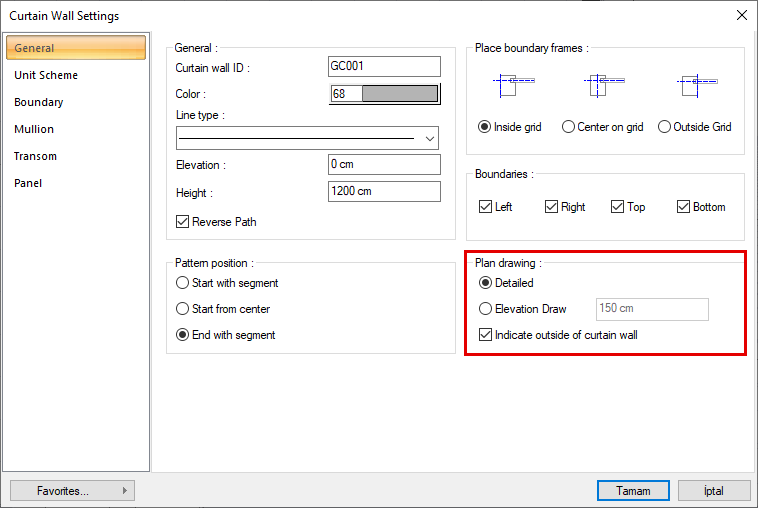Switch to the Unit Scheme section
Viewport: 758px width, 508px height.
tap(46, 75)
